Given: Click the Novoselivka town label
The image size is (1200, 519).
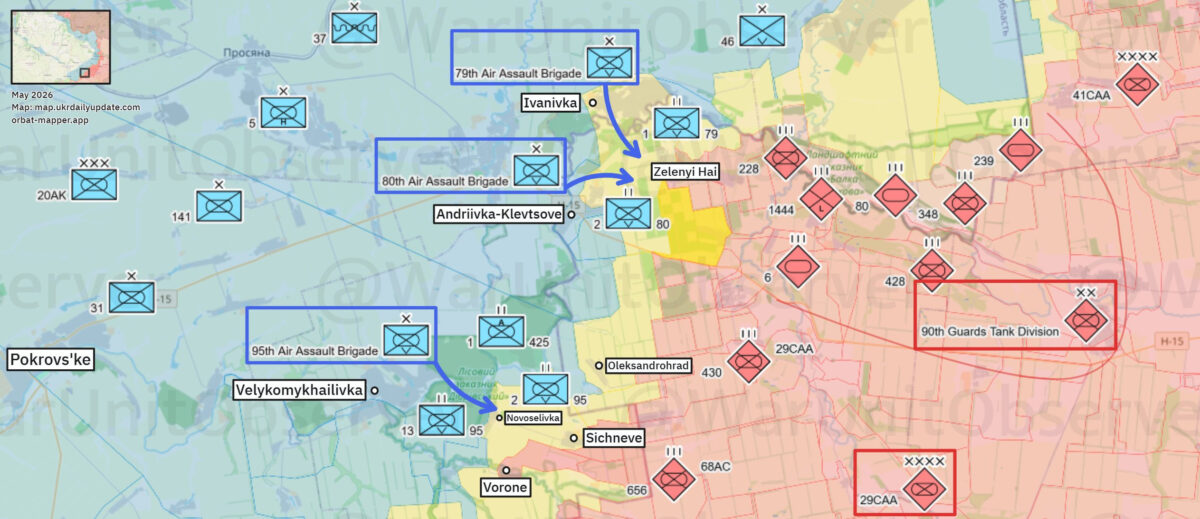Looking at the screenshot, I should pos(534,418).
